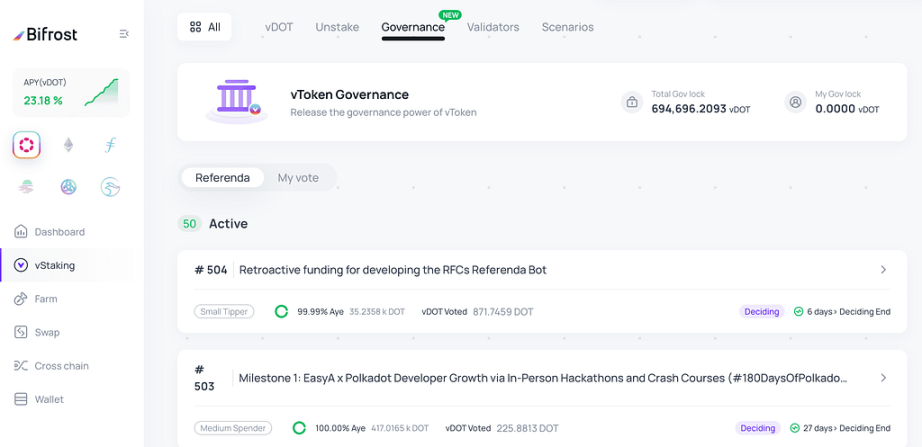Click the Total Gov lock padlock icon
The image size is (922, 447).
[x=632, y=102]
